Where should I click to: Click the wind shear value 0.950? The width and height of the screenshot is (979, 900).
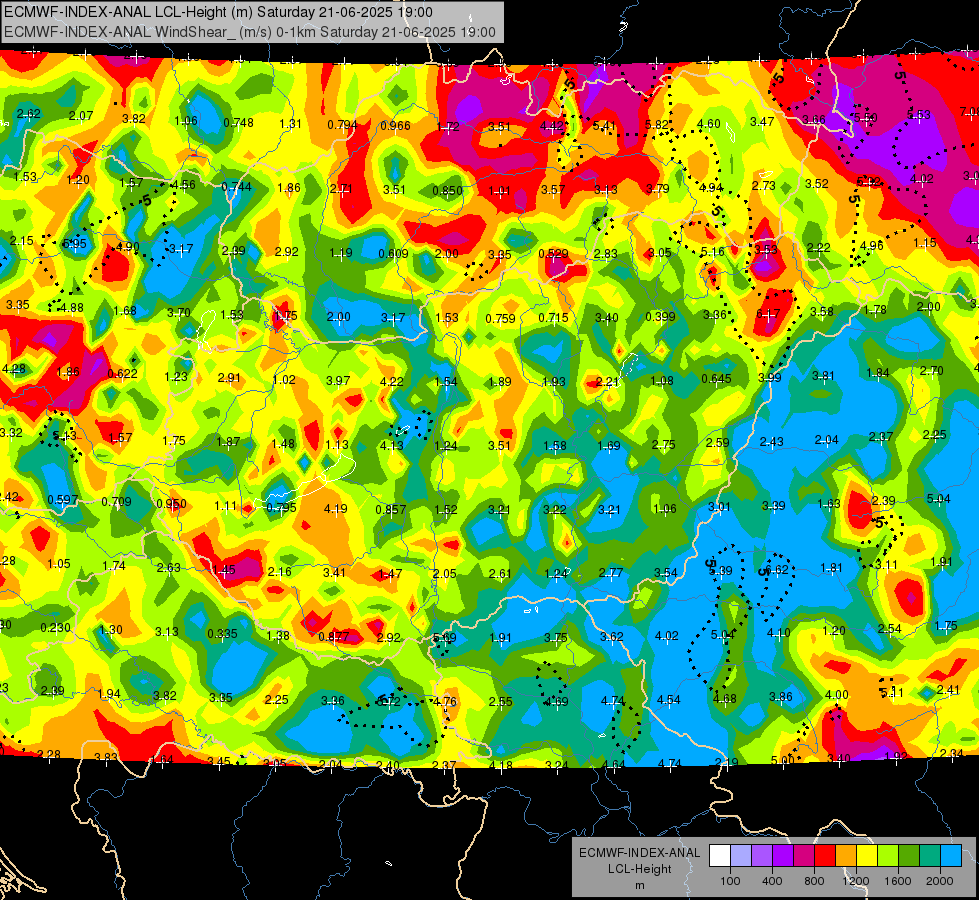click(x=171, y=504)
